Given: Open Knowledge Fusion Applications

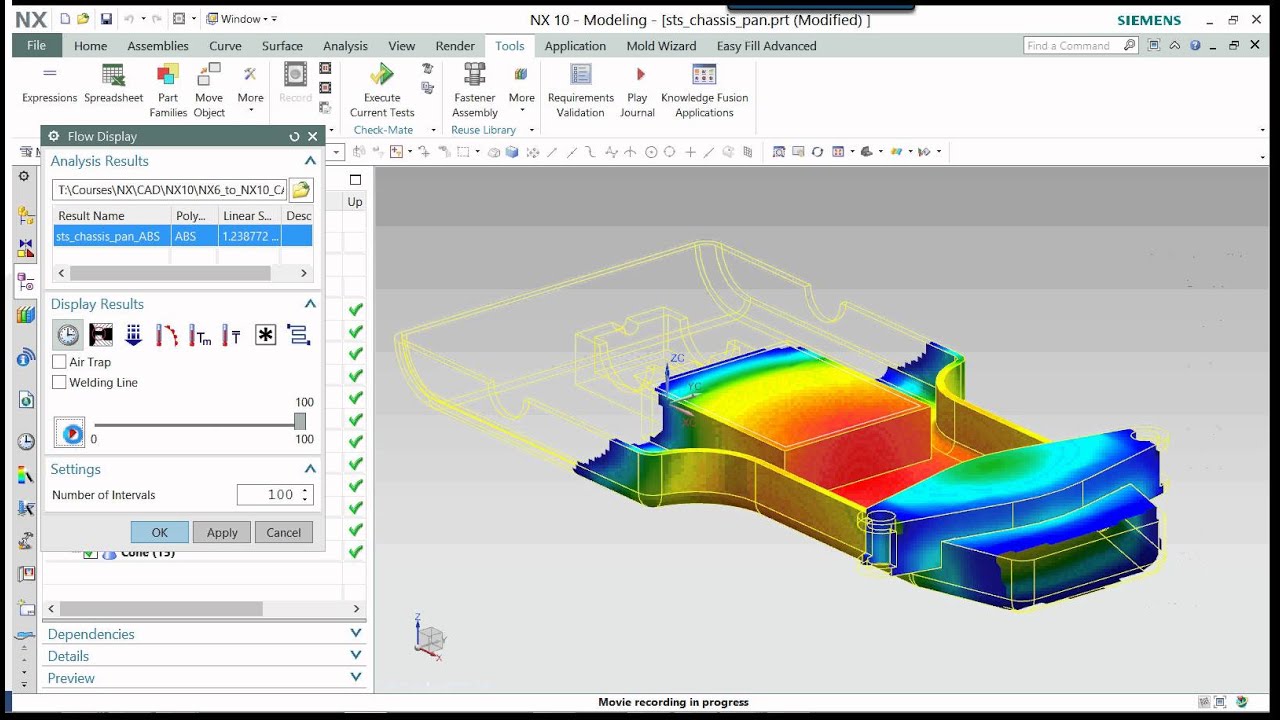Looking at the screenshot, I should tap(705, 90).
